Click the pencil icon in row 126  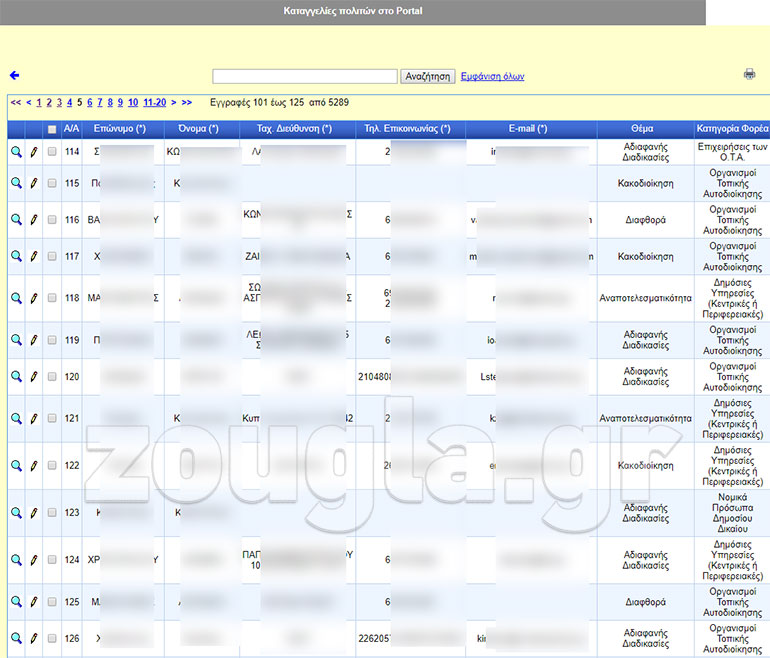point(33,637)
